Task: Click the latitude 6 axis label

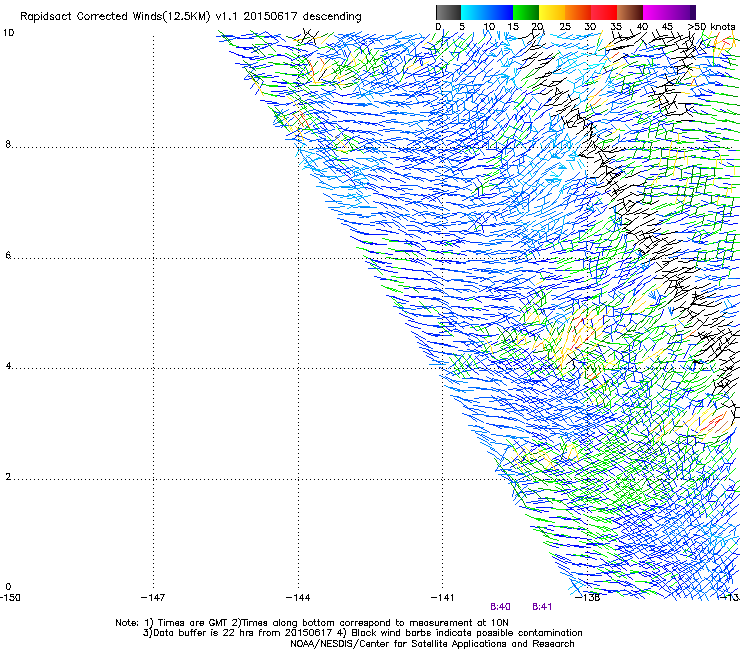Action: click(8, 255)
